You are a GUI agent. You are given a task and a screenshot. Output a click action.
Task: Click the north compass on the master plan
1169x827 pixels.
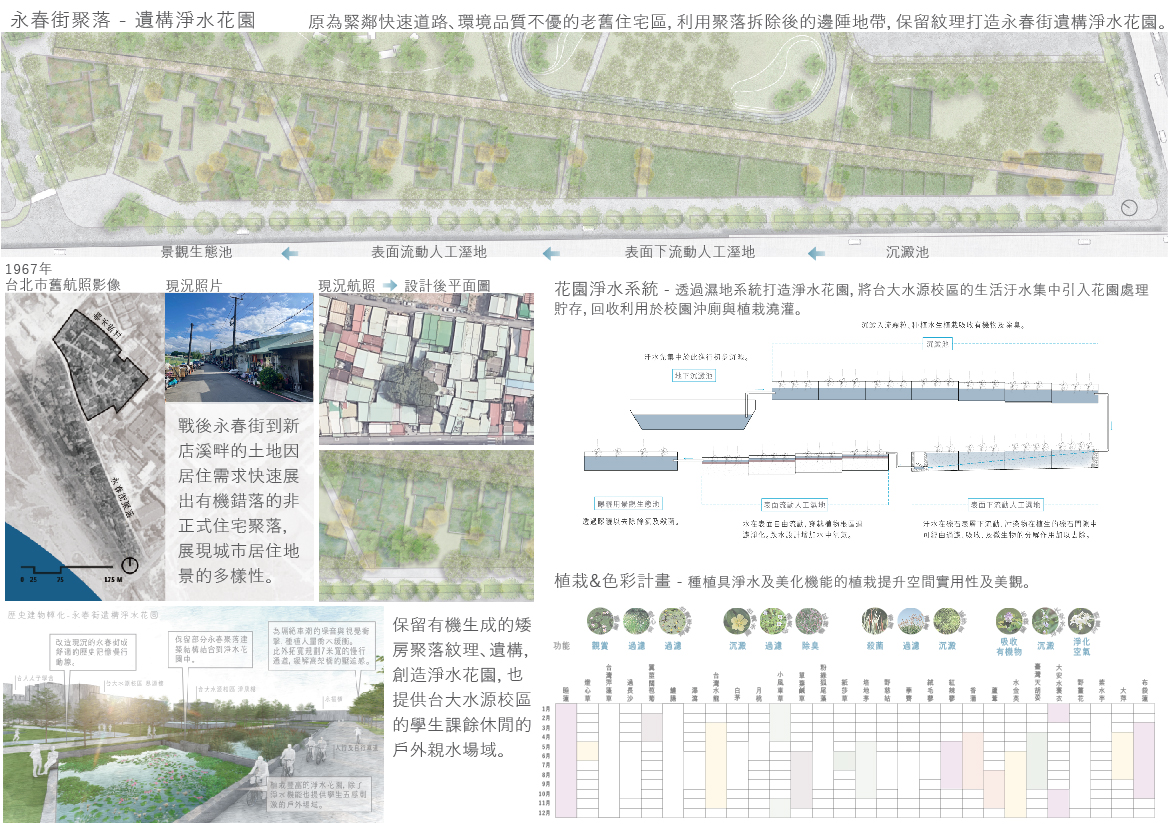click(x=1129, y=208)
